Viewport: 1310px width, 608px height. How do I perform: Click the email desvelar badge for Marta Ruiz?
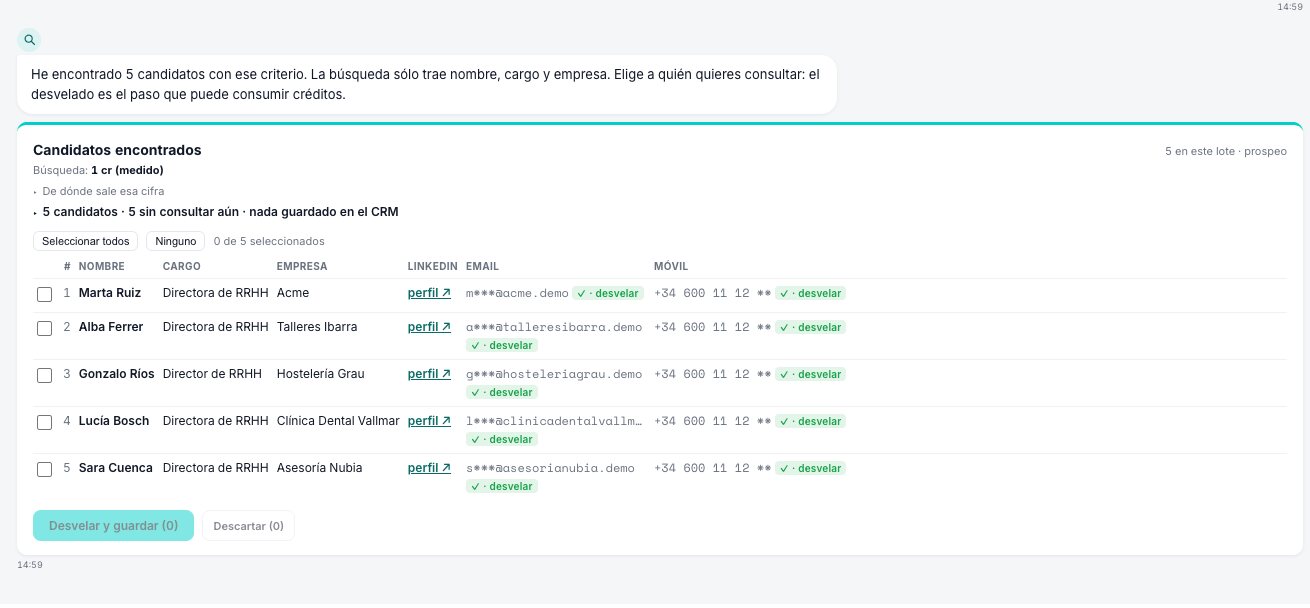(x=608, y=294)
